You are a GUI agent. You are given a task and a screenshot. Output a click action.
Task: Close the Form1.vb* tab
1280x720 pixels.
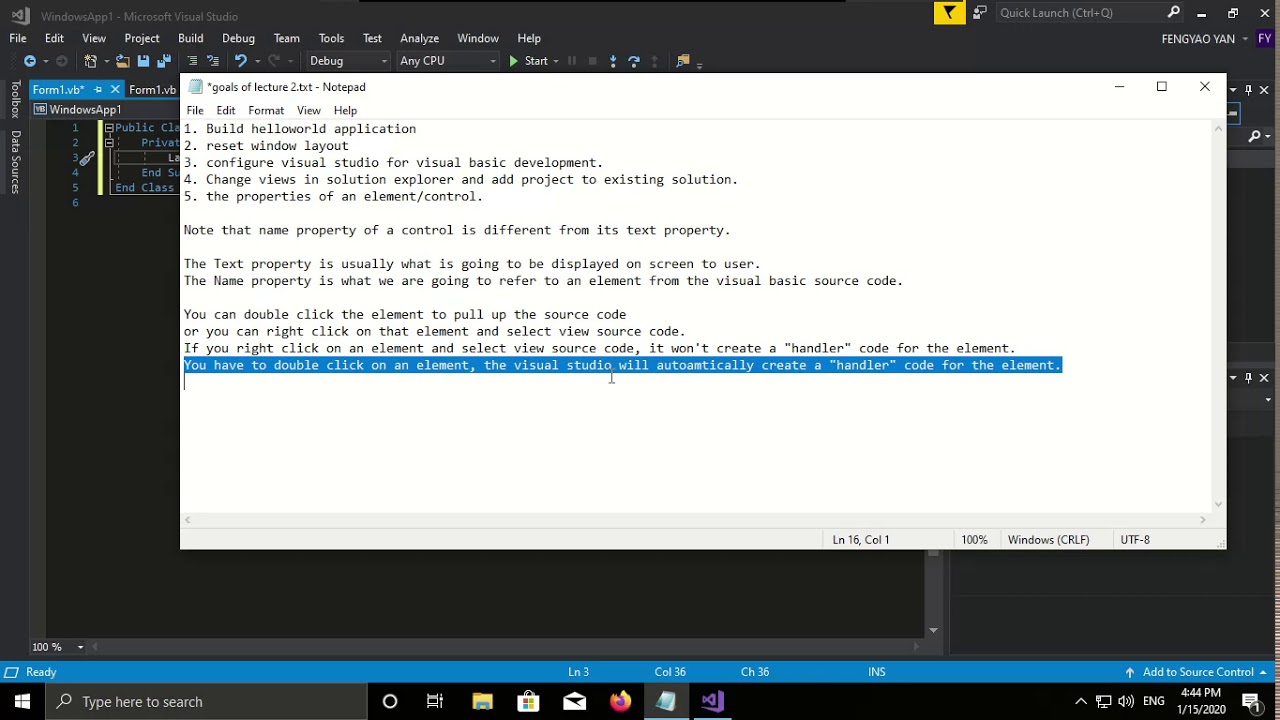[x=115, y=90]
